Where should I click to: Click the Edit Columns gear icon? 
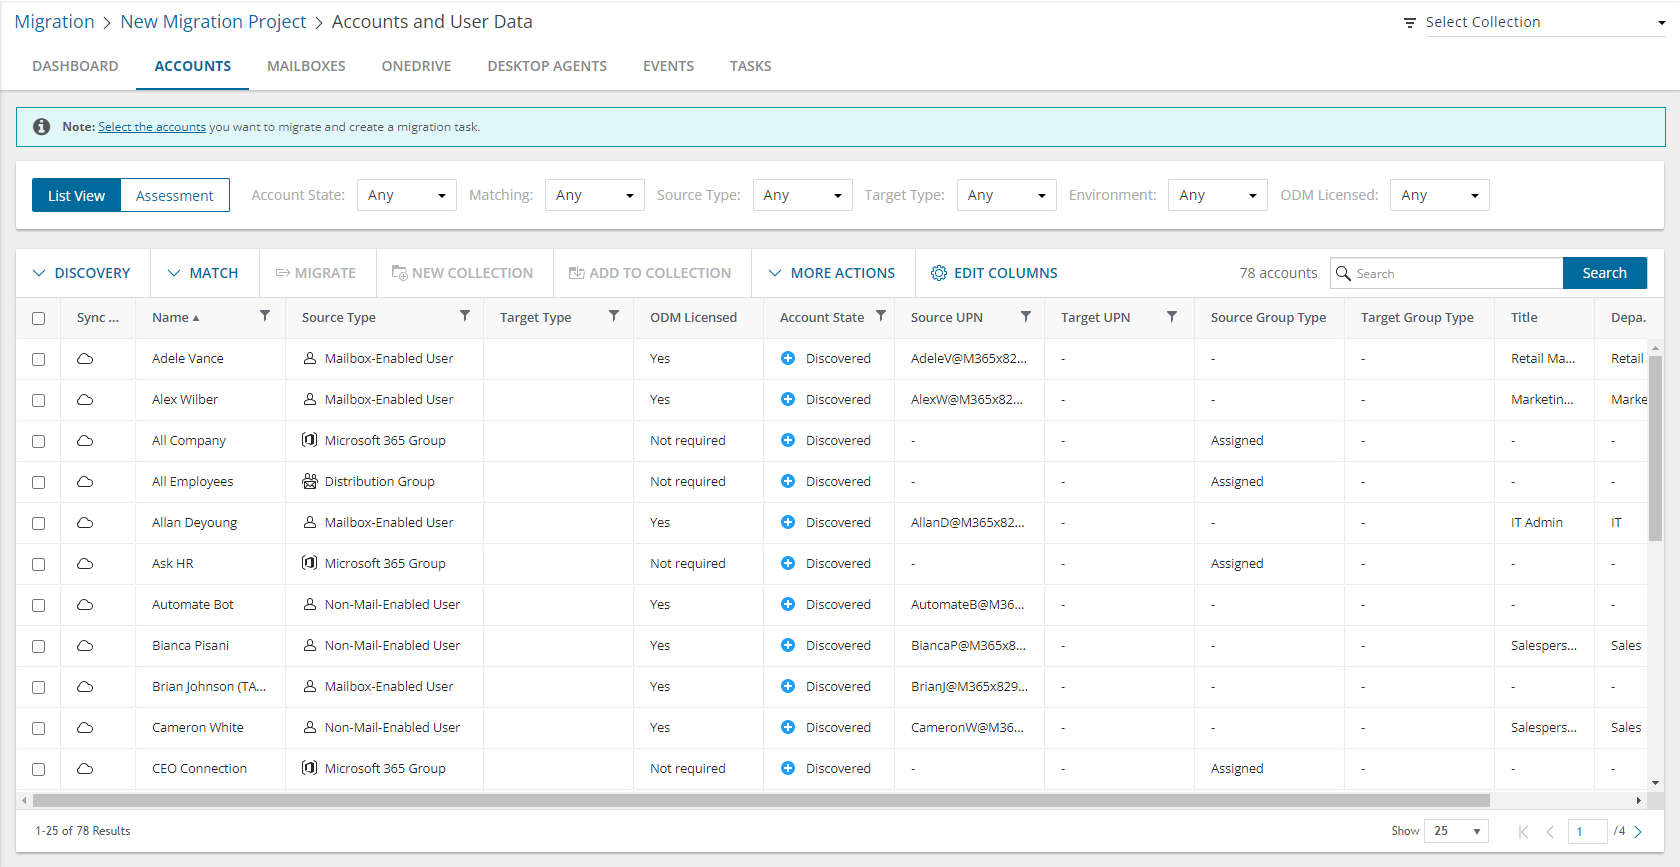coord(939,273)
